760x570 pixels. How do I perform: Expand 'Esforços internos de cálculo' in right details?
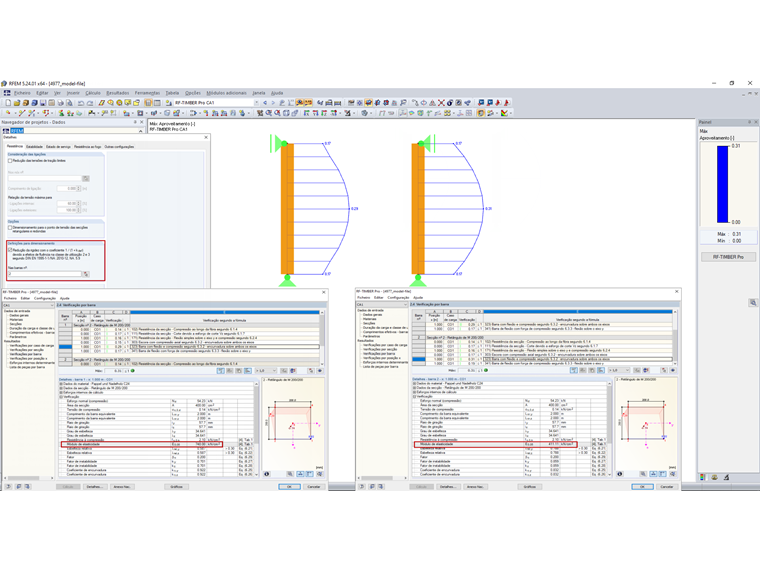pos(414,393)
